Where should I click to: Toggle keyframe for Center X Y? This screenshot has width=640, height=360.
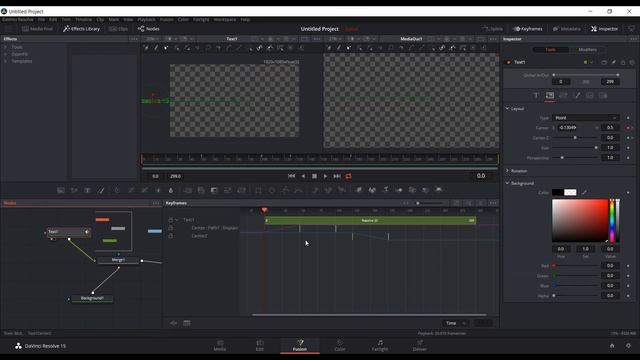point(628,128)
